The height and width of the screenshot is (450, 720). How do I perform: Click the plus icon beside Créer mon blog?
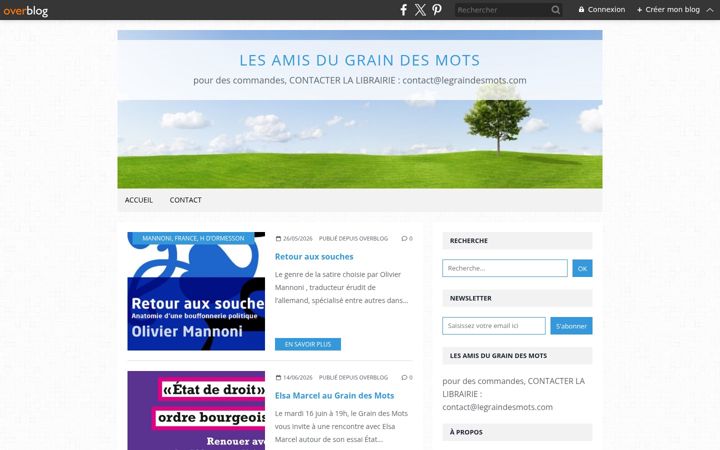click(639, 10)
